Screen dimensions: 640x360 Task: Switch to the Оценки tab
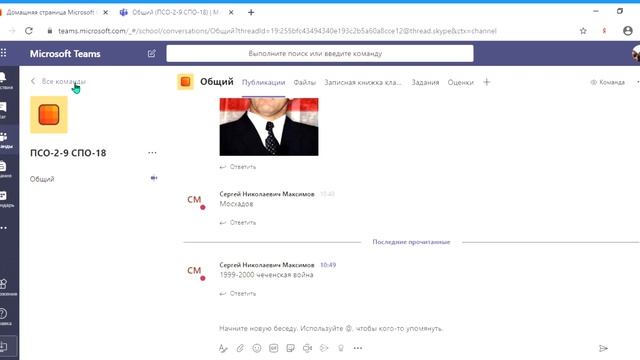(460, 82)
